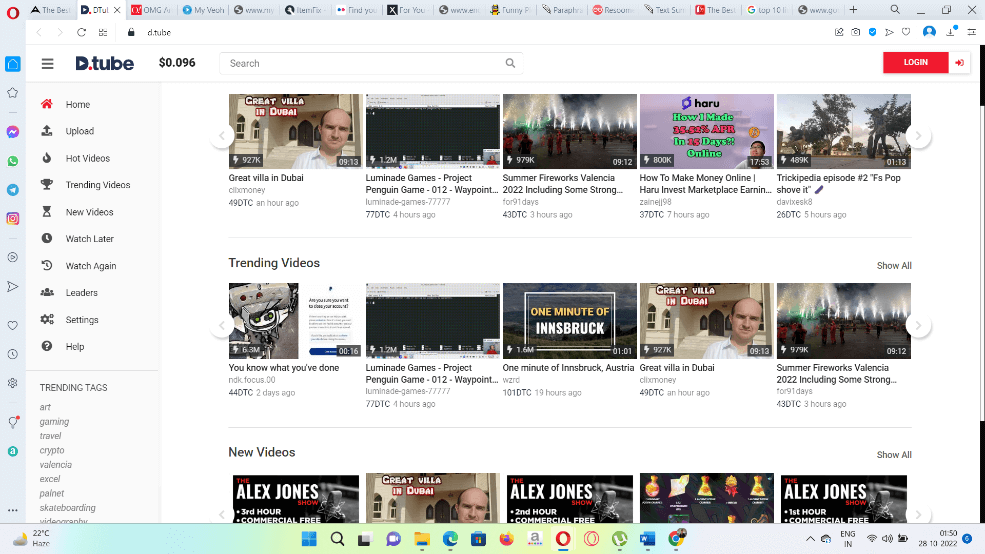This screenshot has width=985, height=554.
Task: Open the hamburger menu beside the D.tube logo
Action: point(48,63)
